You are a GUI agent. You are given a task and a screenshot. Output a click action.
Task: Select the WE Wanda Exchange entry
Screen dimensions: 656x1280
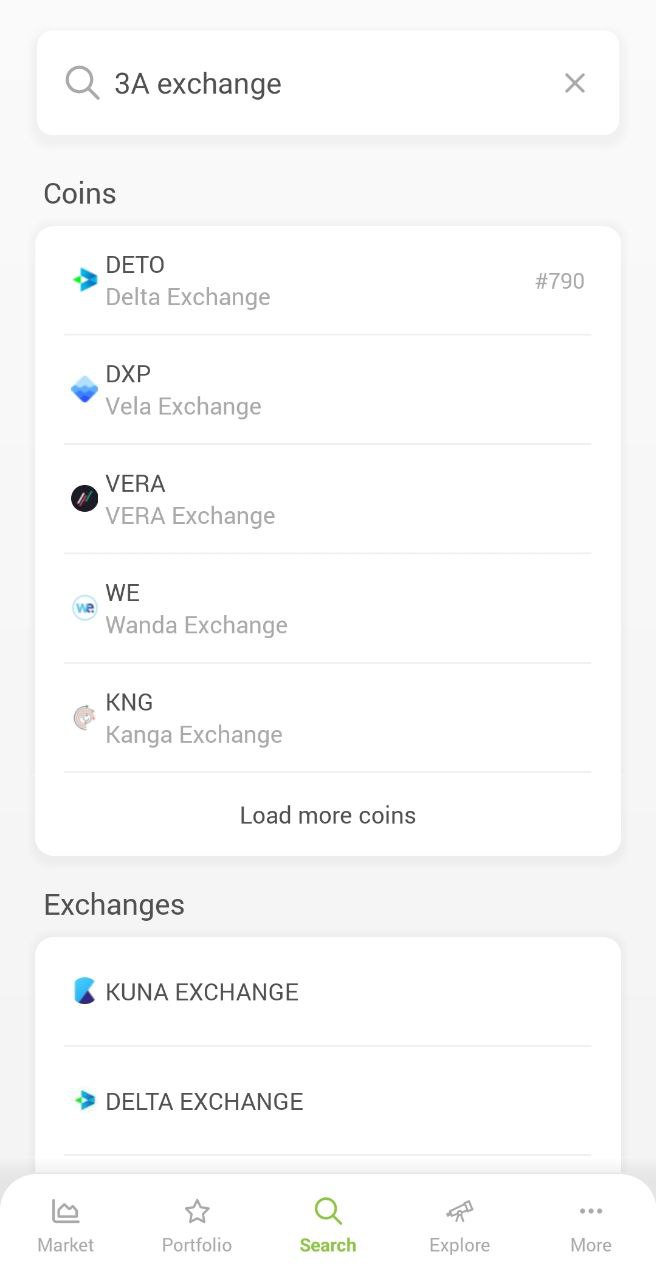click(328, 608)
